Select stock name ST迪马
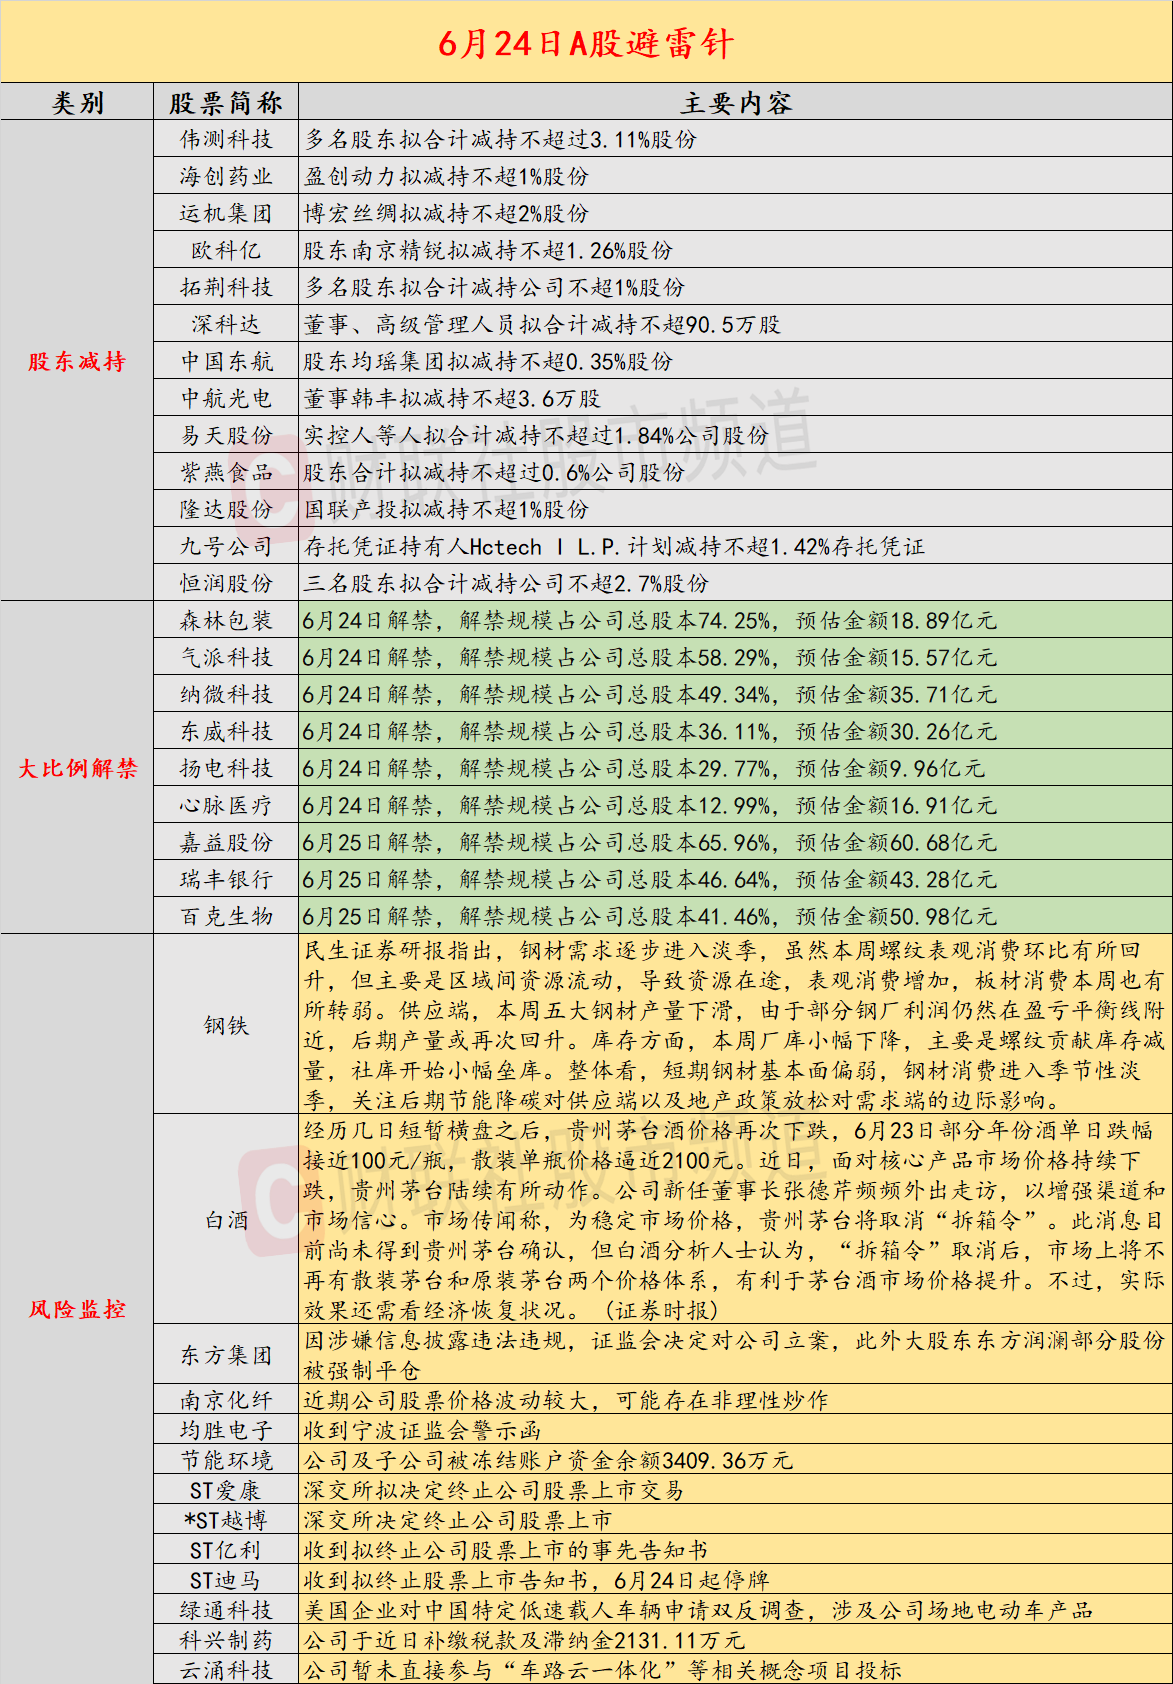The image size is (1173, 1684). (x=226, y=1580)
